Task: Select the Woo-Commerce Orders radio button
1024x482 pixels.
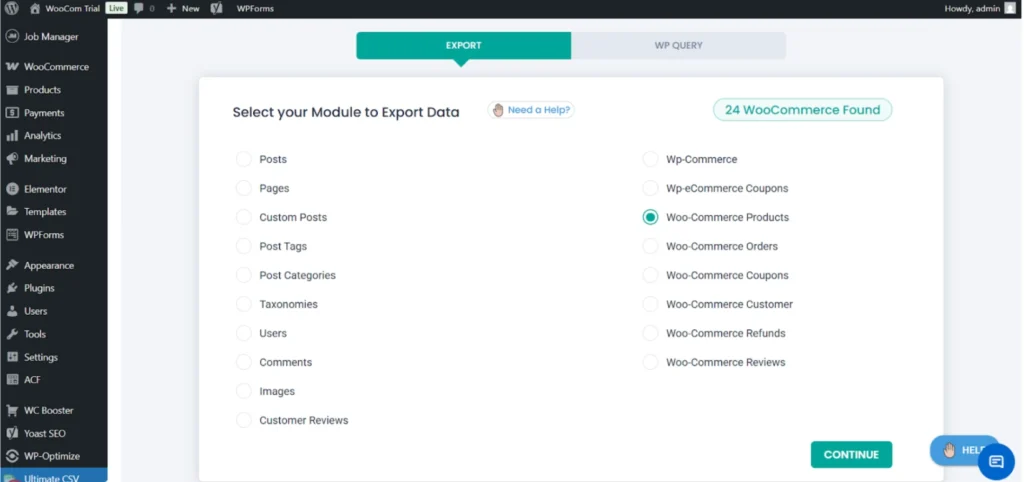Action: [650, 246]
